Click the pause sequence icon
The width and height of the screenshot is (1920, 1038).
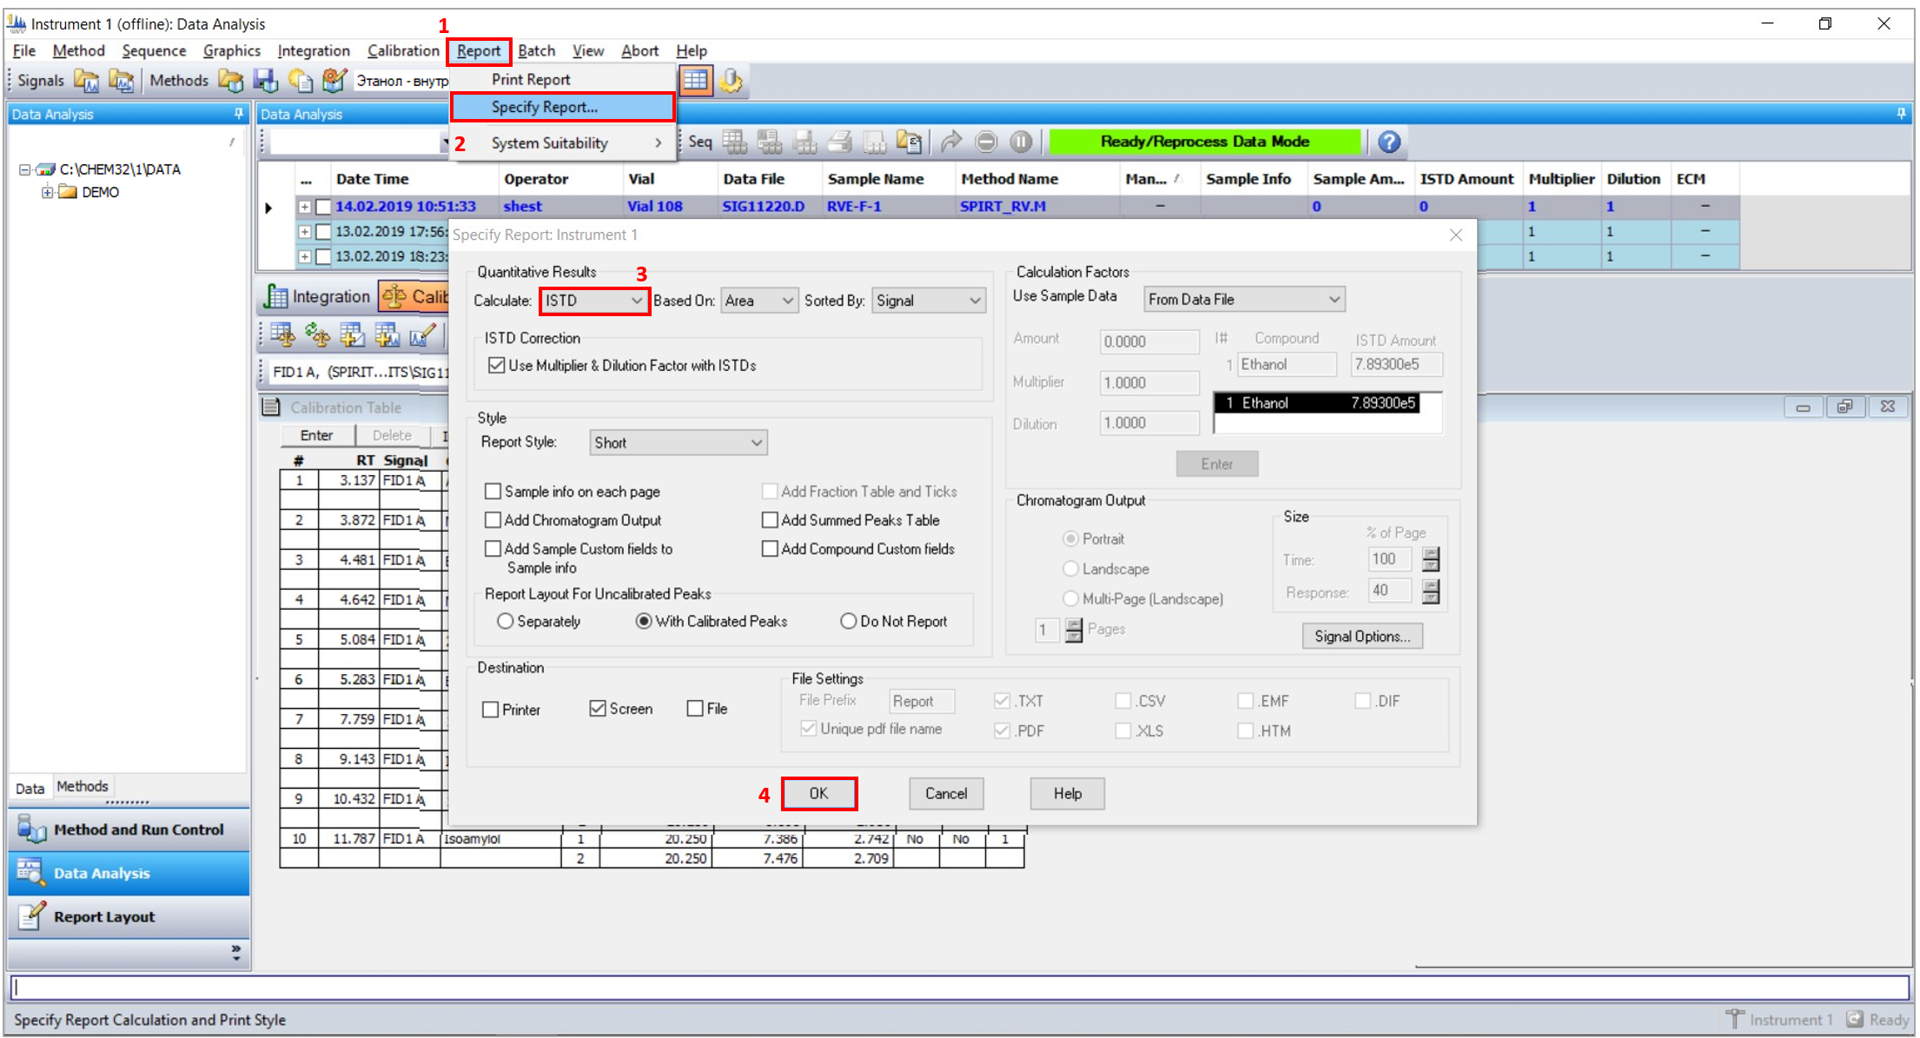[x=1020, y=142]
